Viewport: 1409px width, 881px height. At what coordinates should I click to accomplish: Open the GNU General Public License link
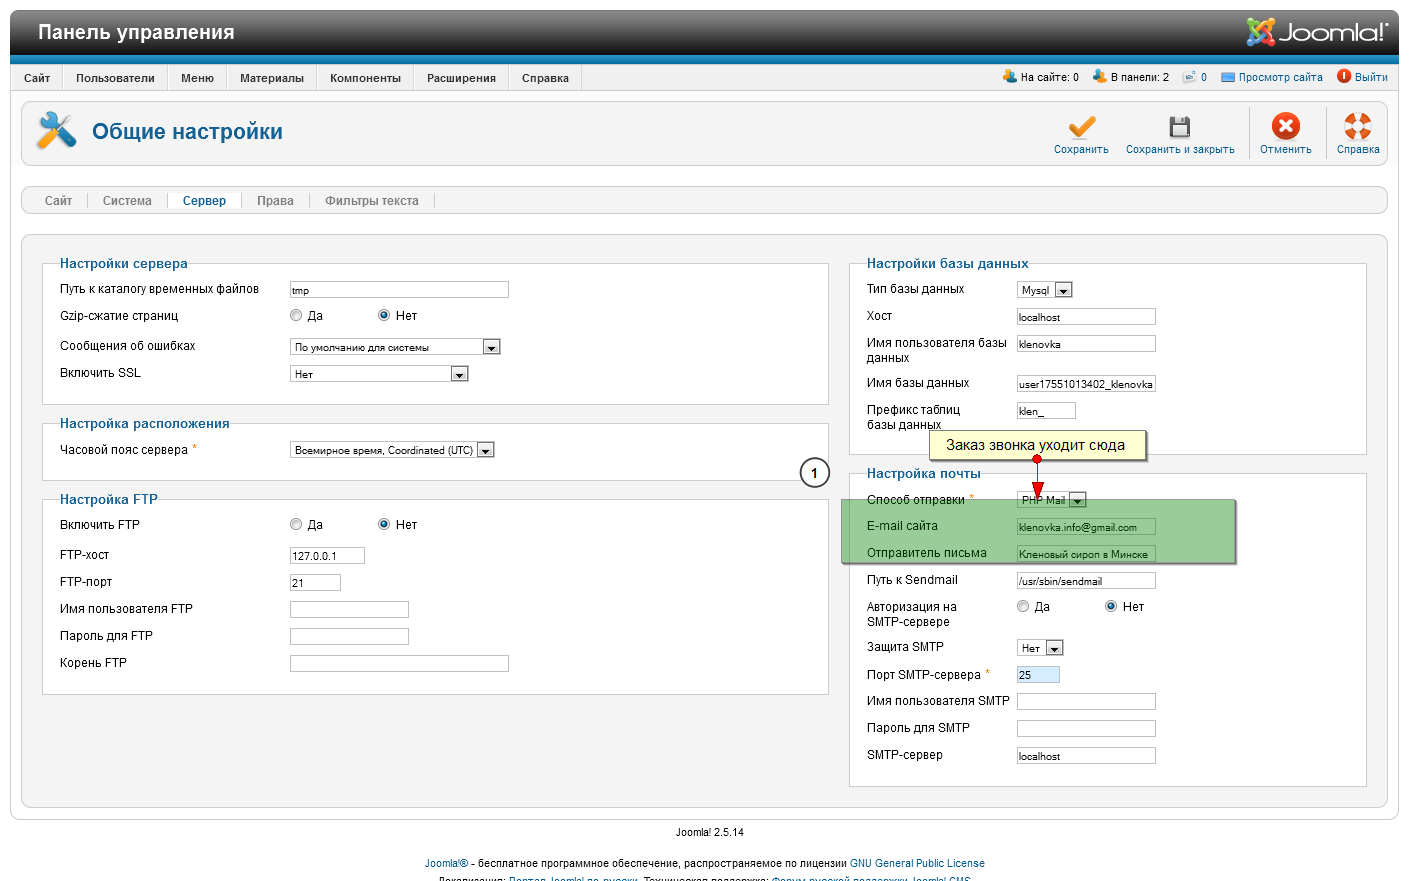(x=917, y=863)
